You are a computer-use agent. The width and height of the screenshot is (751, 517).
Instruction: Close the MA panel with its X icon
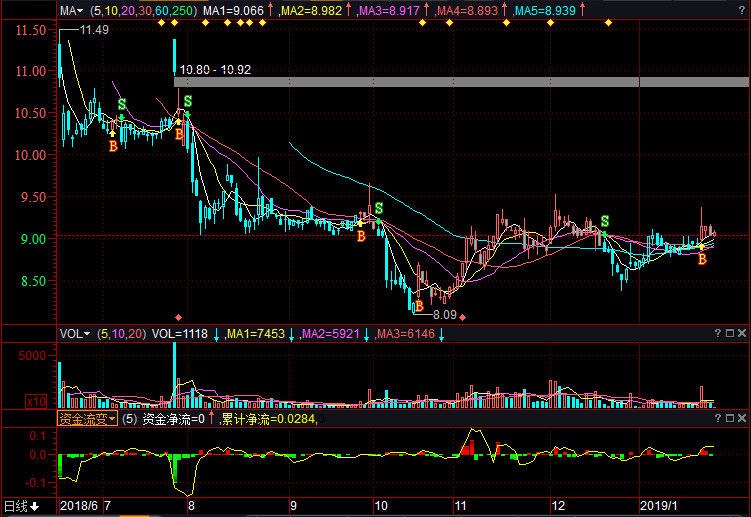[x=741, y=9]
